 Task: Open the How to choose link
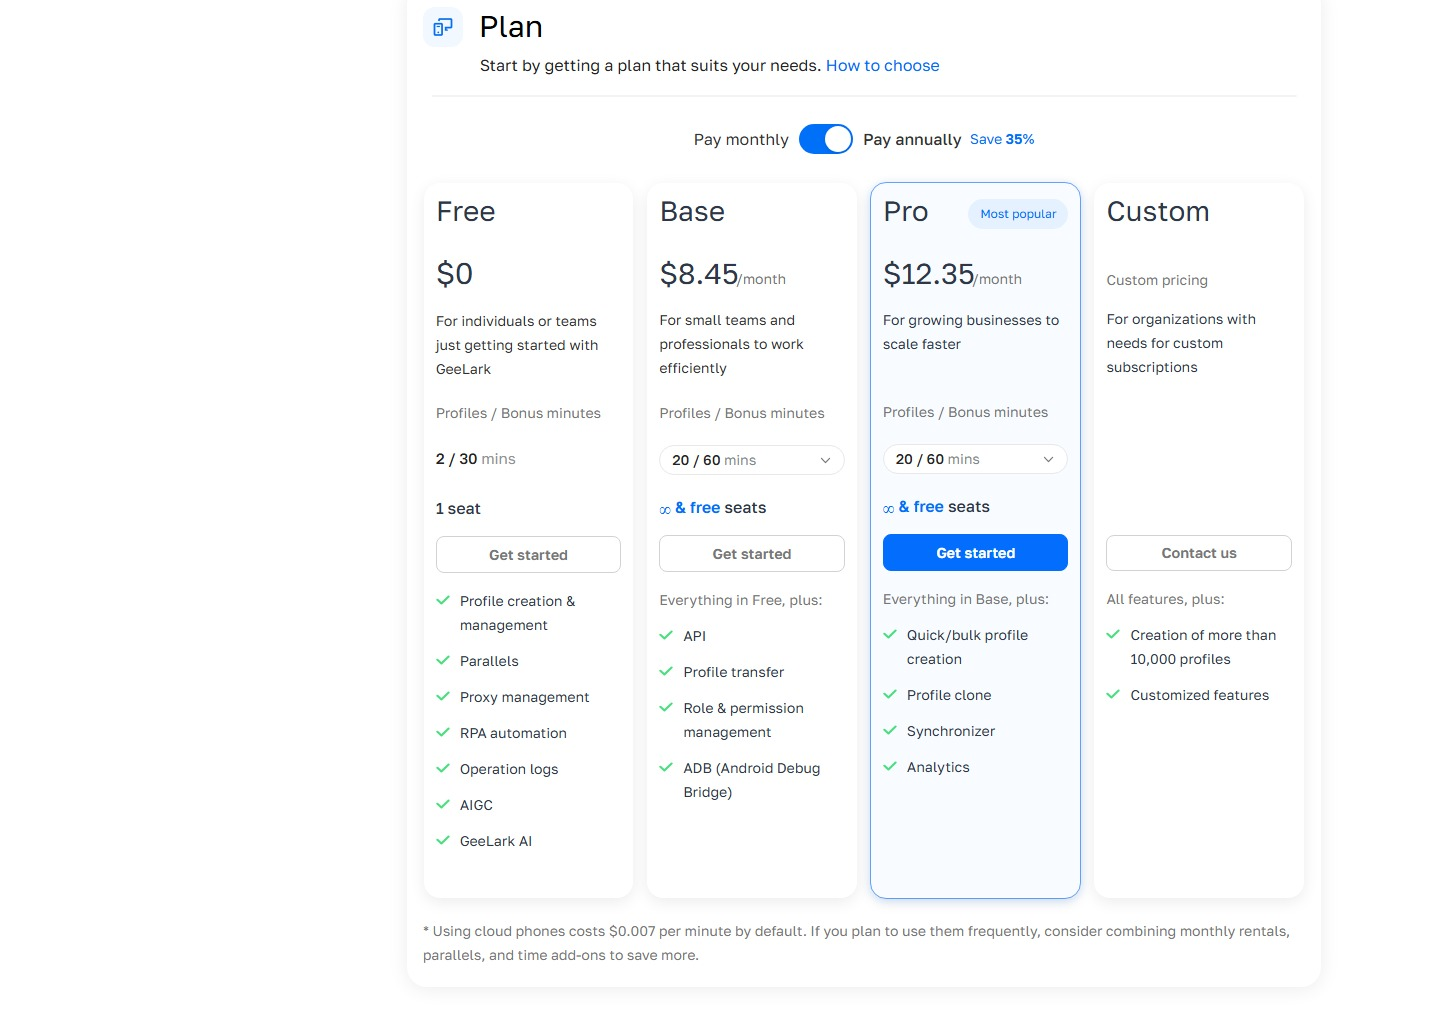883,66
